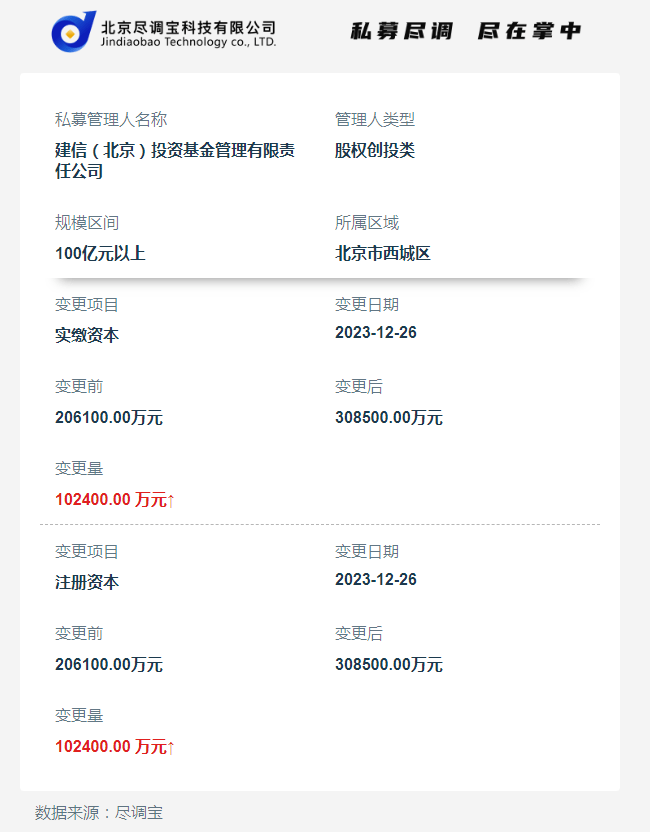Click the 数据来源：尽调宝 source text
The width and height of the screenshot is (650, 832).
coord(99,812)
